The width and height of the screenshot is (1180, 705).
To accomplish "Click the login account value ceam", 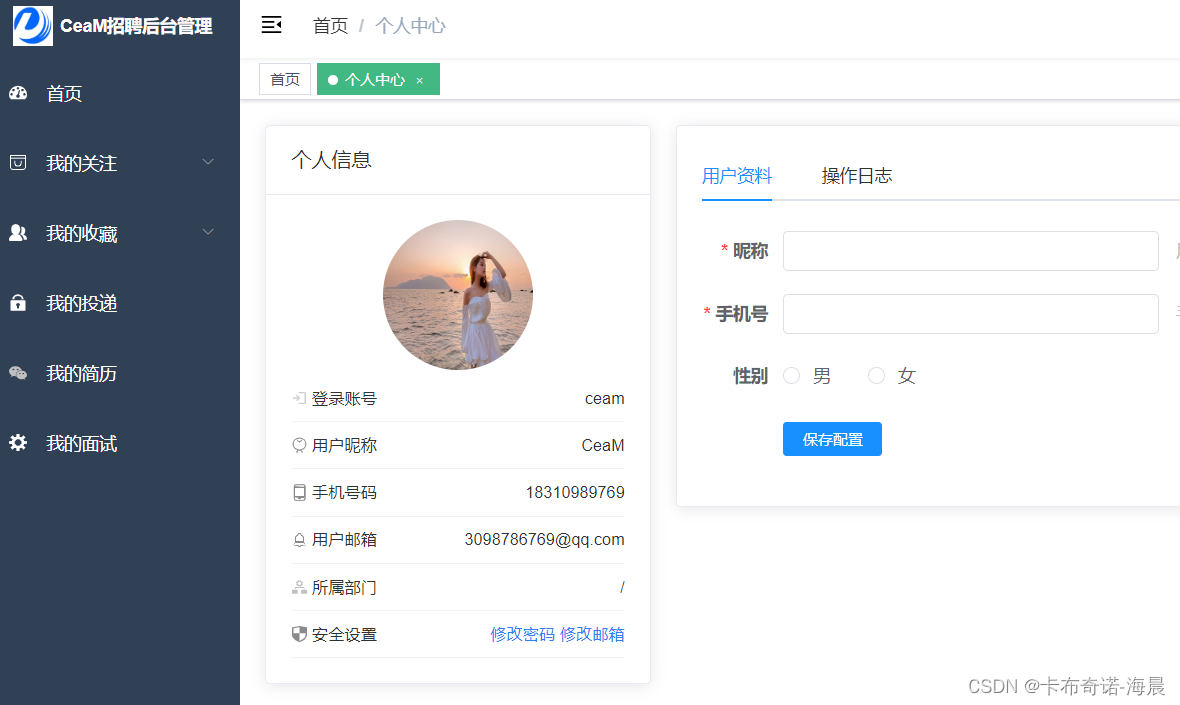I will (x=604, y=399).
